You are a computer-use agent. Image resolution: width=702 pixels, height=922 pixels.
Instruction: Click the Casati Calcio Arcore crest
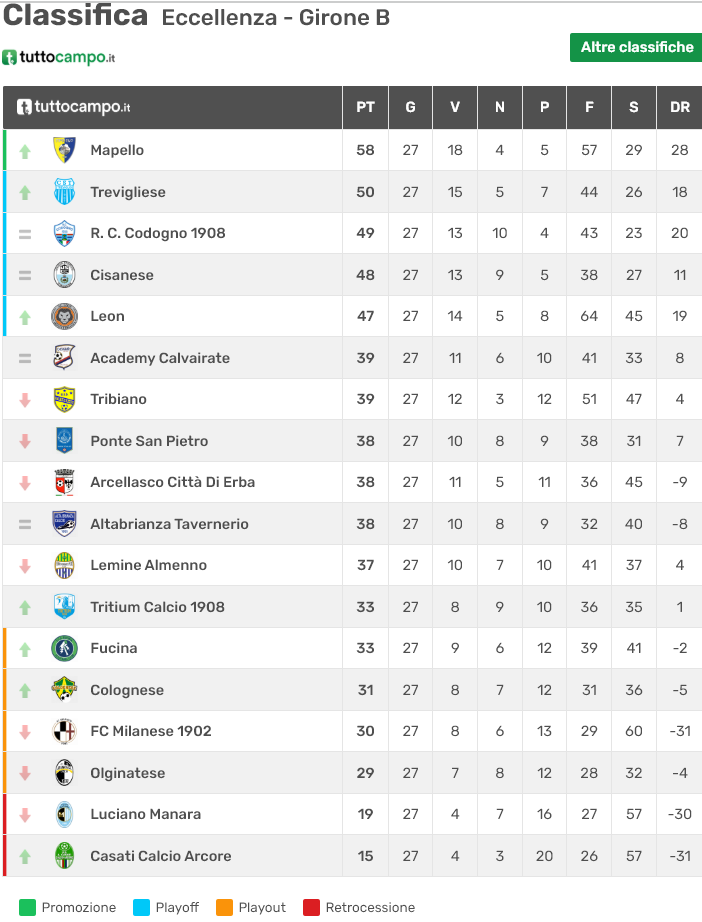click(x=64, y=856)
